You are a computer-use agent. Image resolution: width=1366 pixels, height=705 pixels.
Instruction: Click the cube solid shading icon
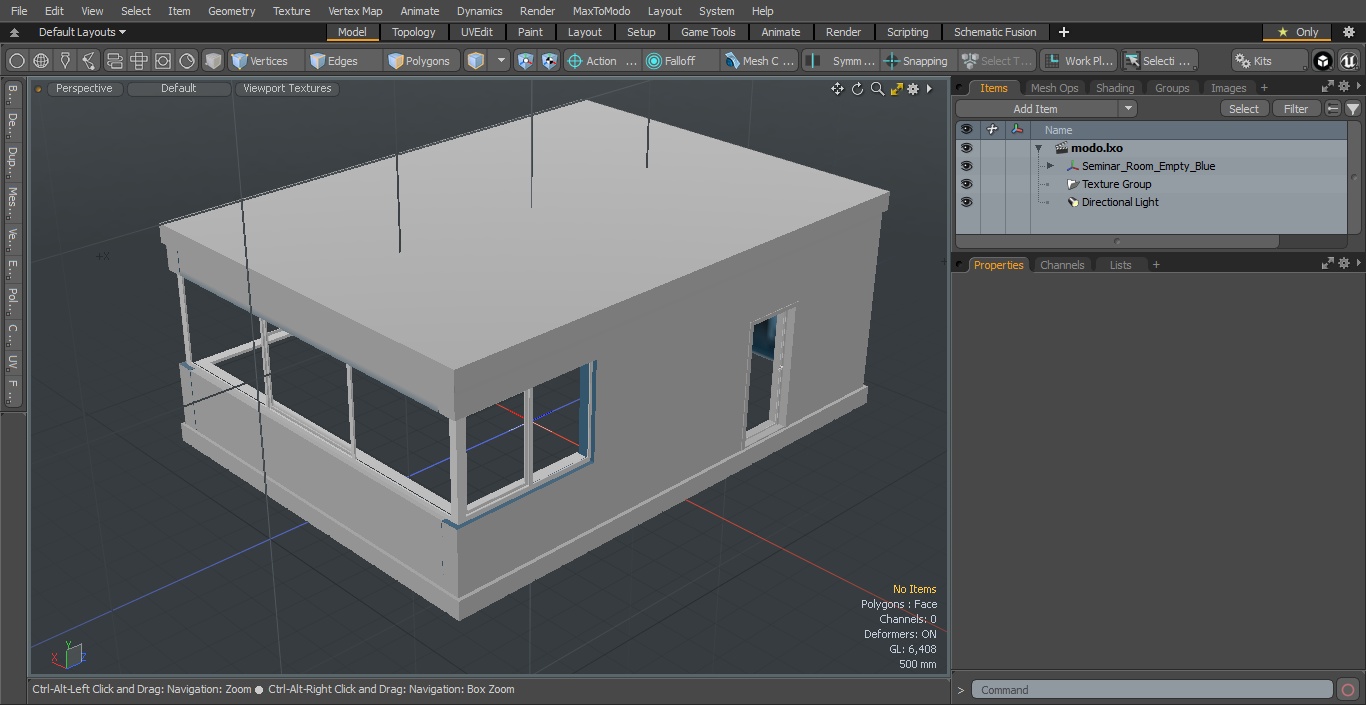point(213,61)
